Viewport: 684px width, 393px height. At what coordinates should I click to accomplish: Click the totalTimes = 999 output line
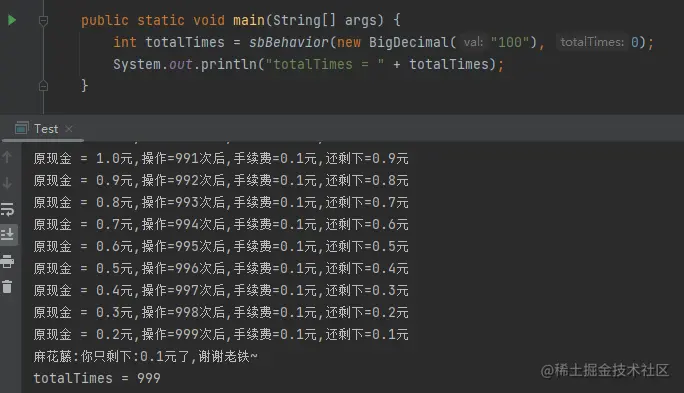point(97,378)
